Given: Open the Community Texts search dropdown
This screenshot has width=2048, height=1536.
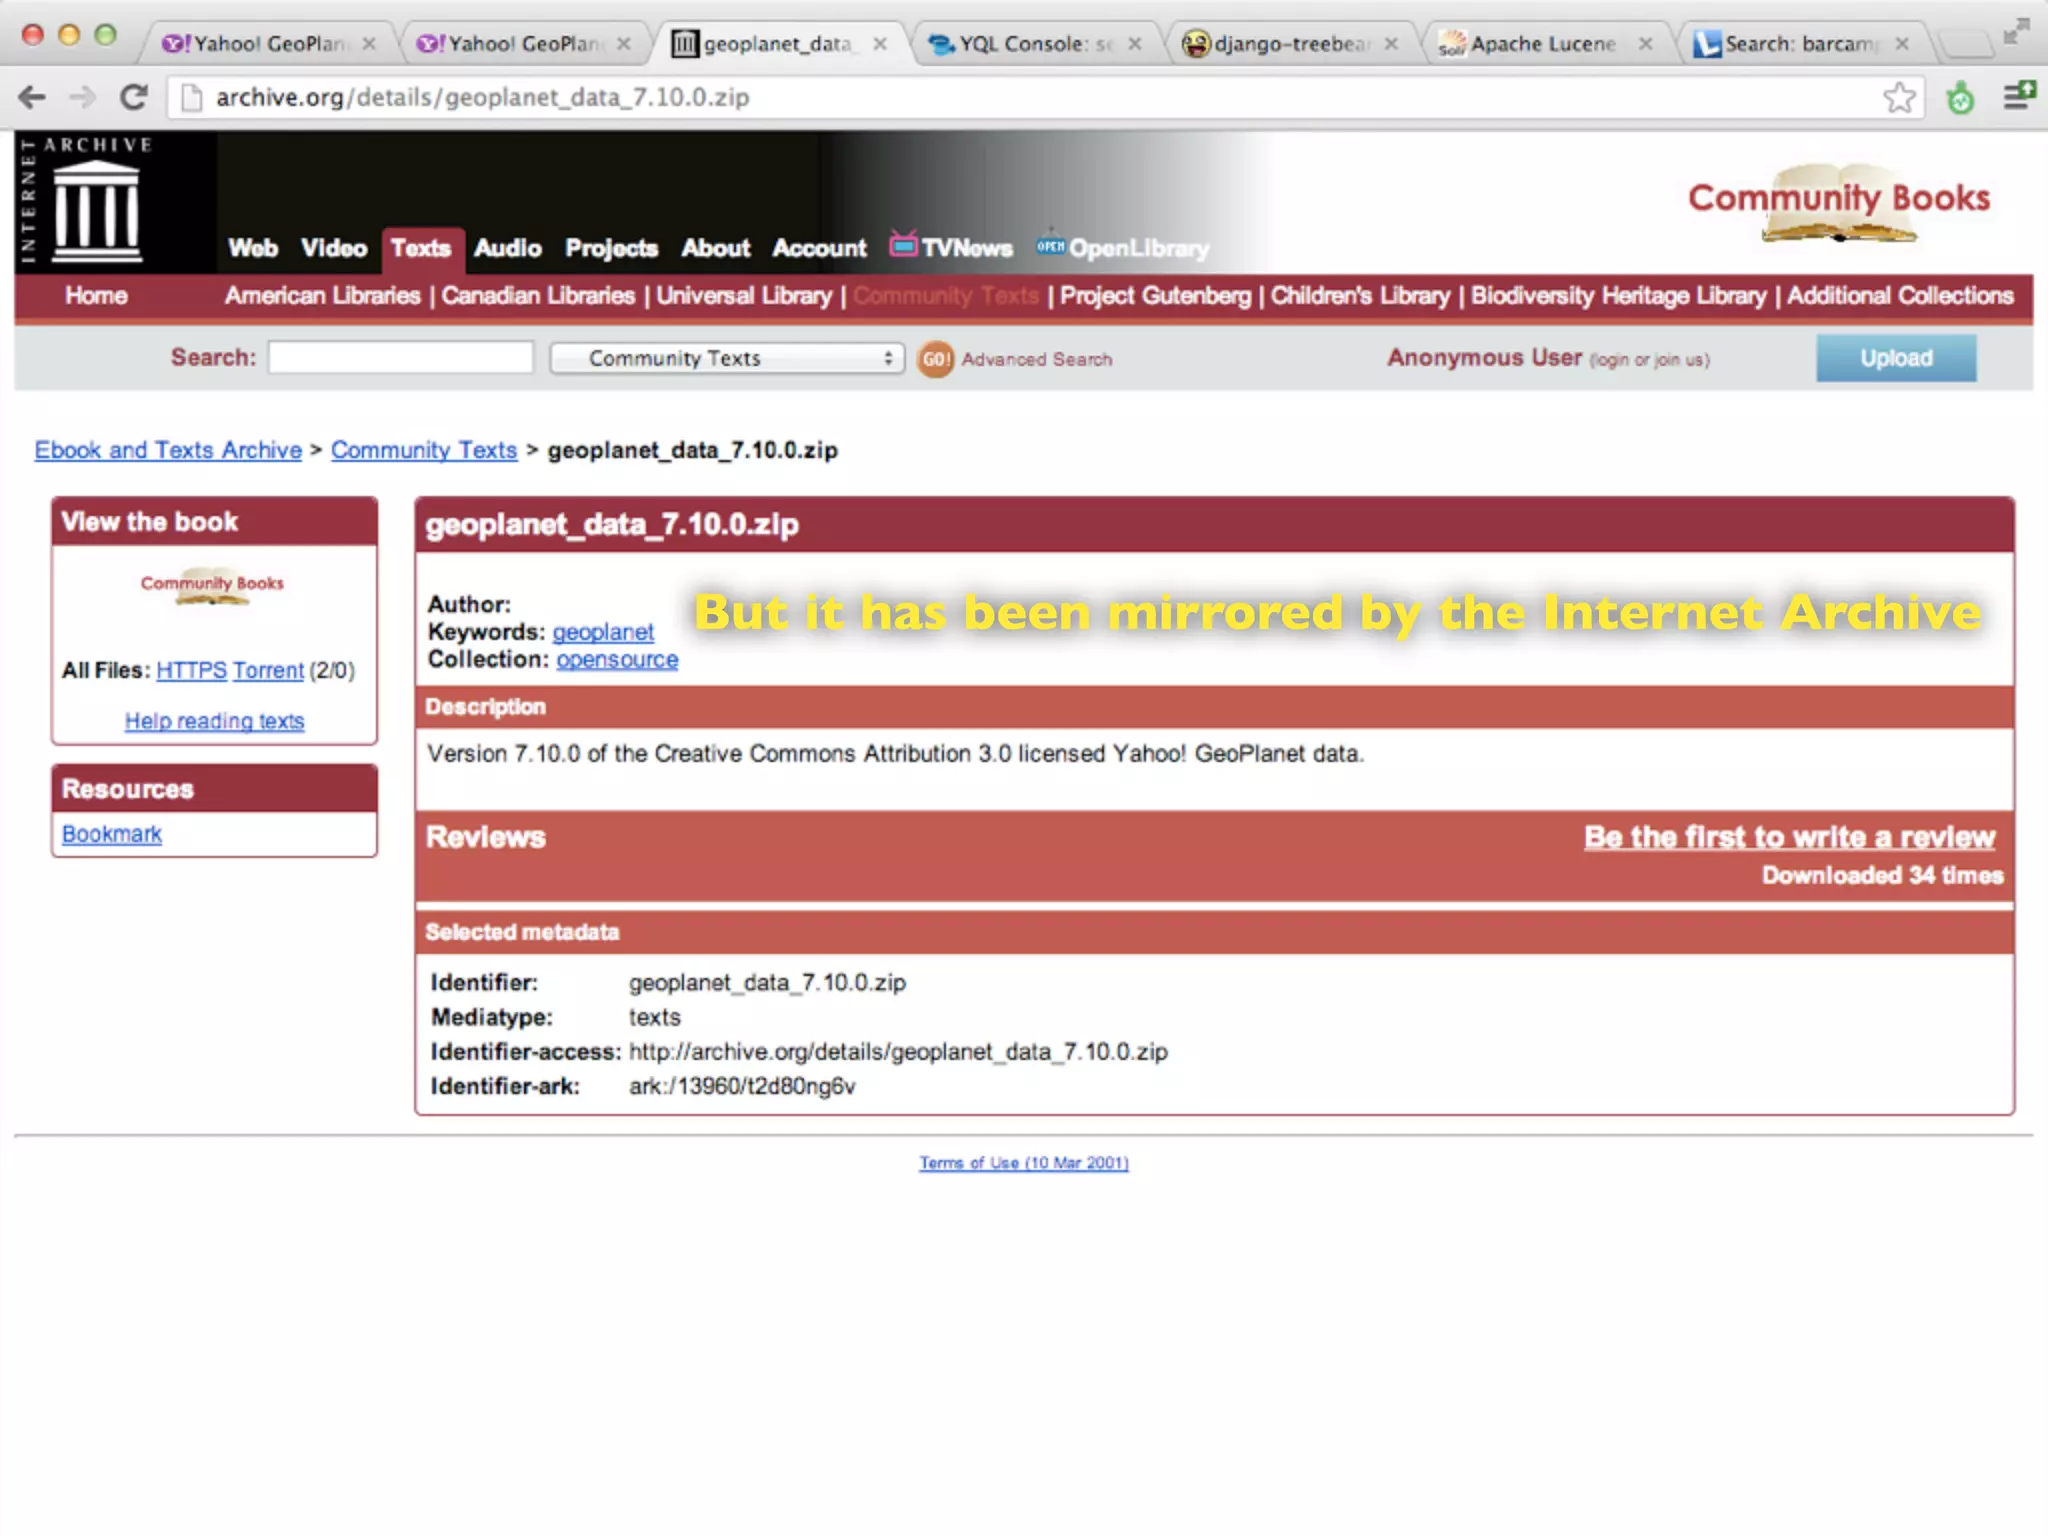Looking at the screenshot, I should pyautogui.click(x=727, y=358).
